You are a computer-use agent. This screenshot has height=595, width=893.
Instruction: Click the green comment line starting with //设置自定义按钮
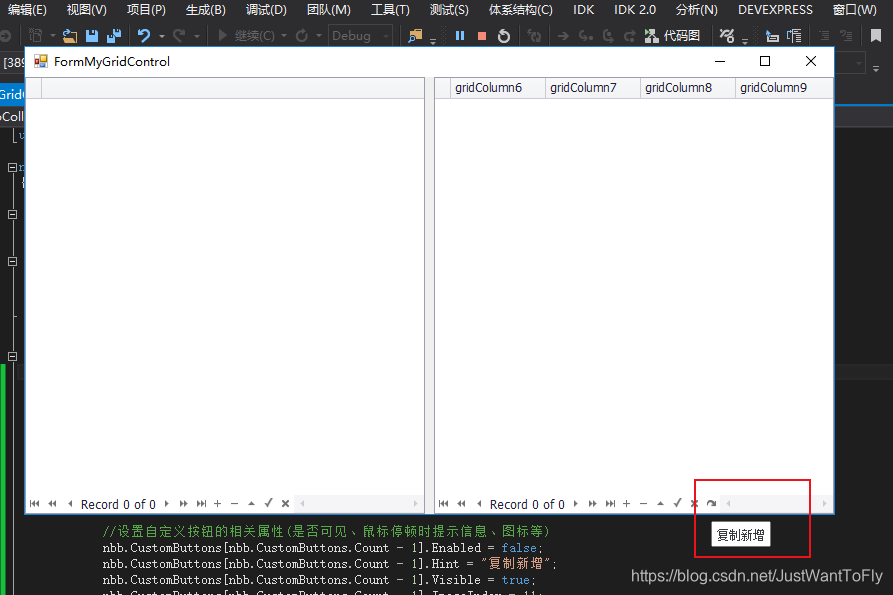tap(326, 531)
